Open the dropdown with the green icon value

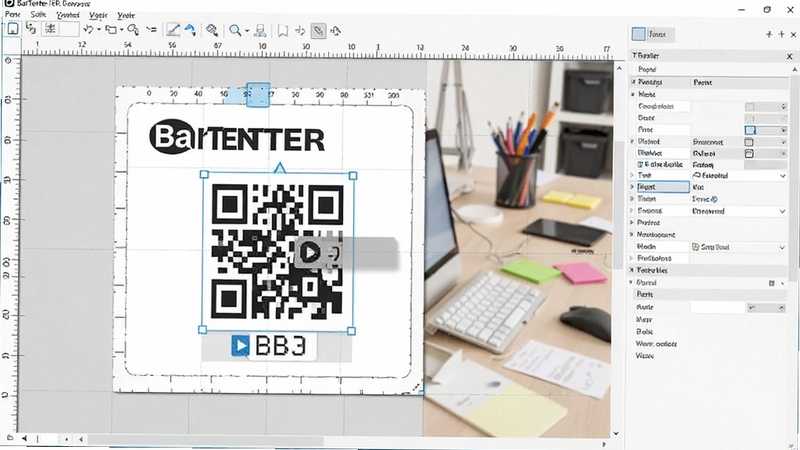782,247
